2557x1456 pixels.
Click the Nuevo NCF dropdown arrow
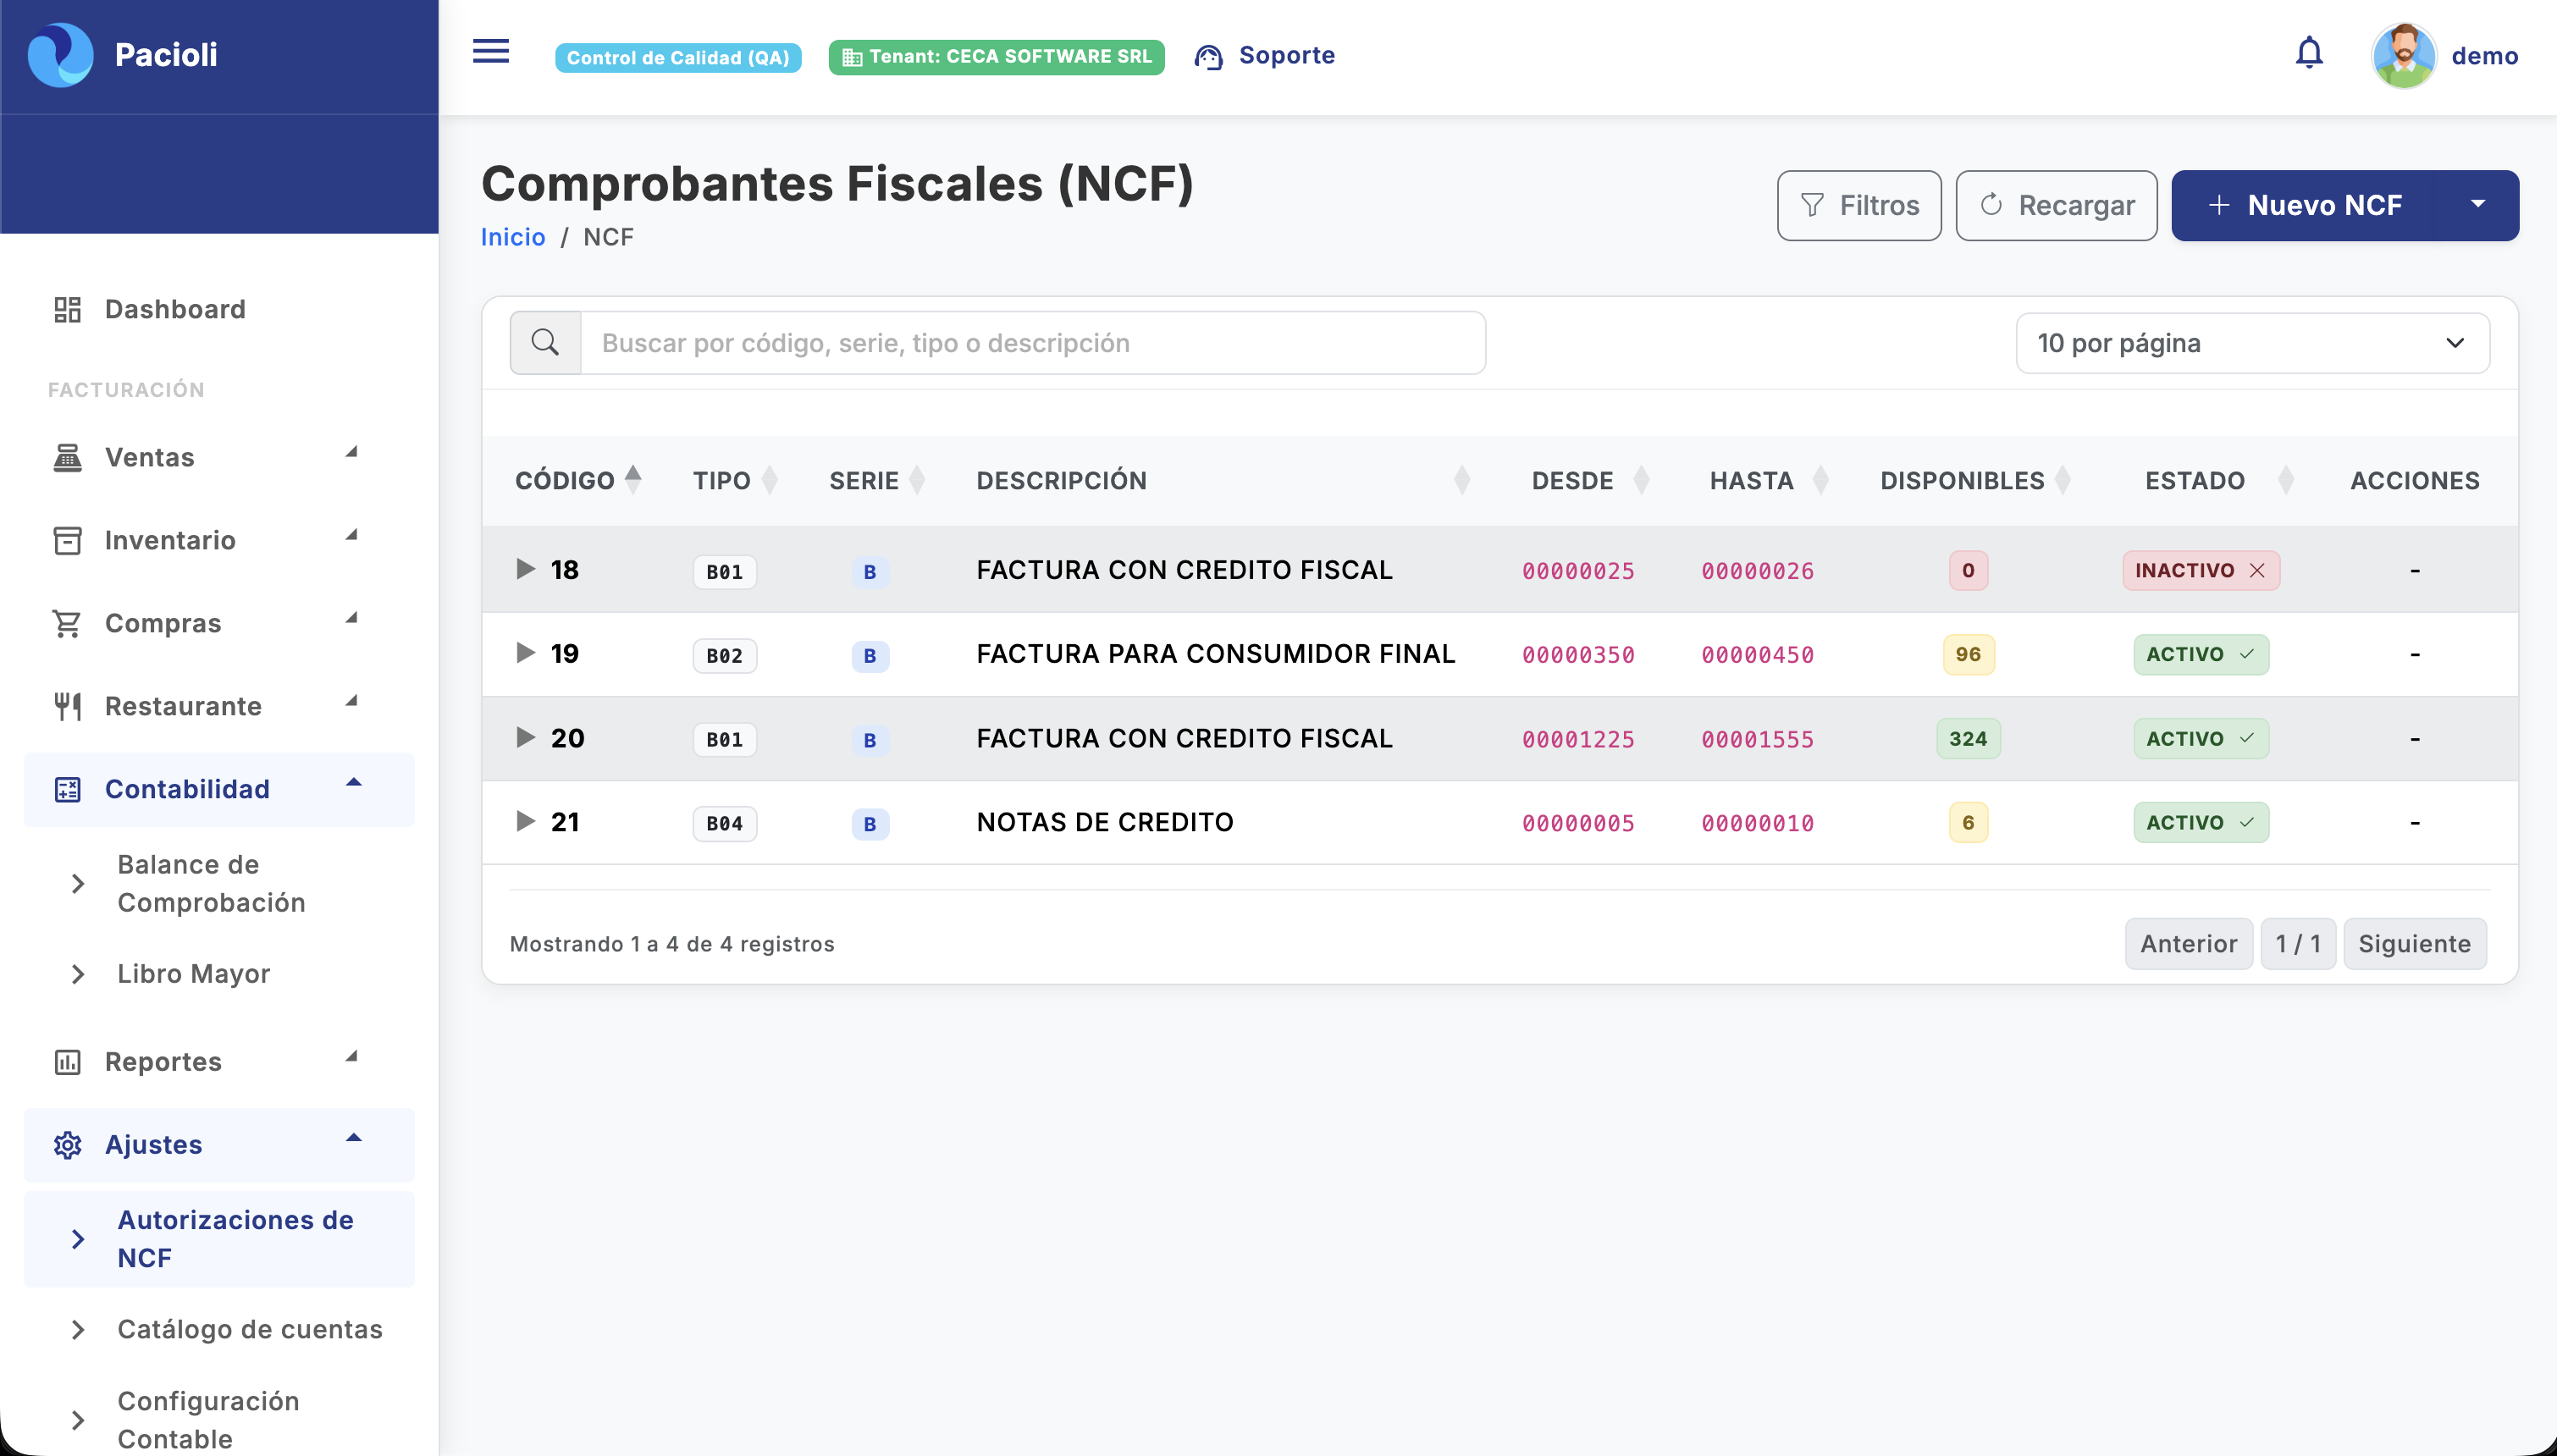point(2478,205)
